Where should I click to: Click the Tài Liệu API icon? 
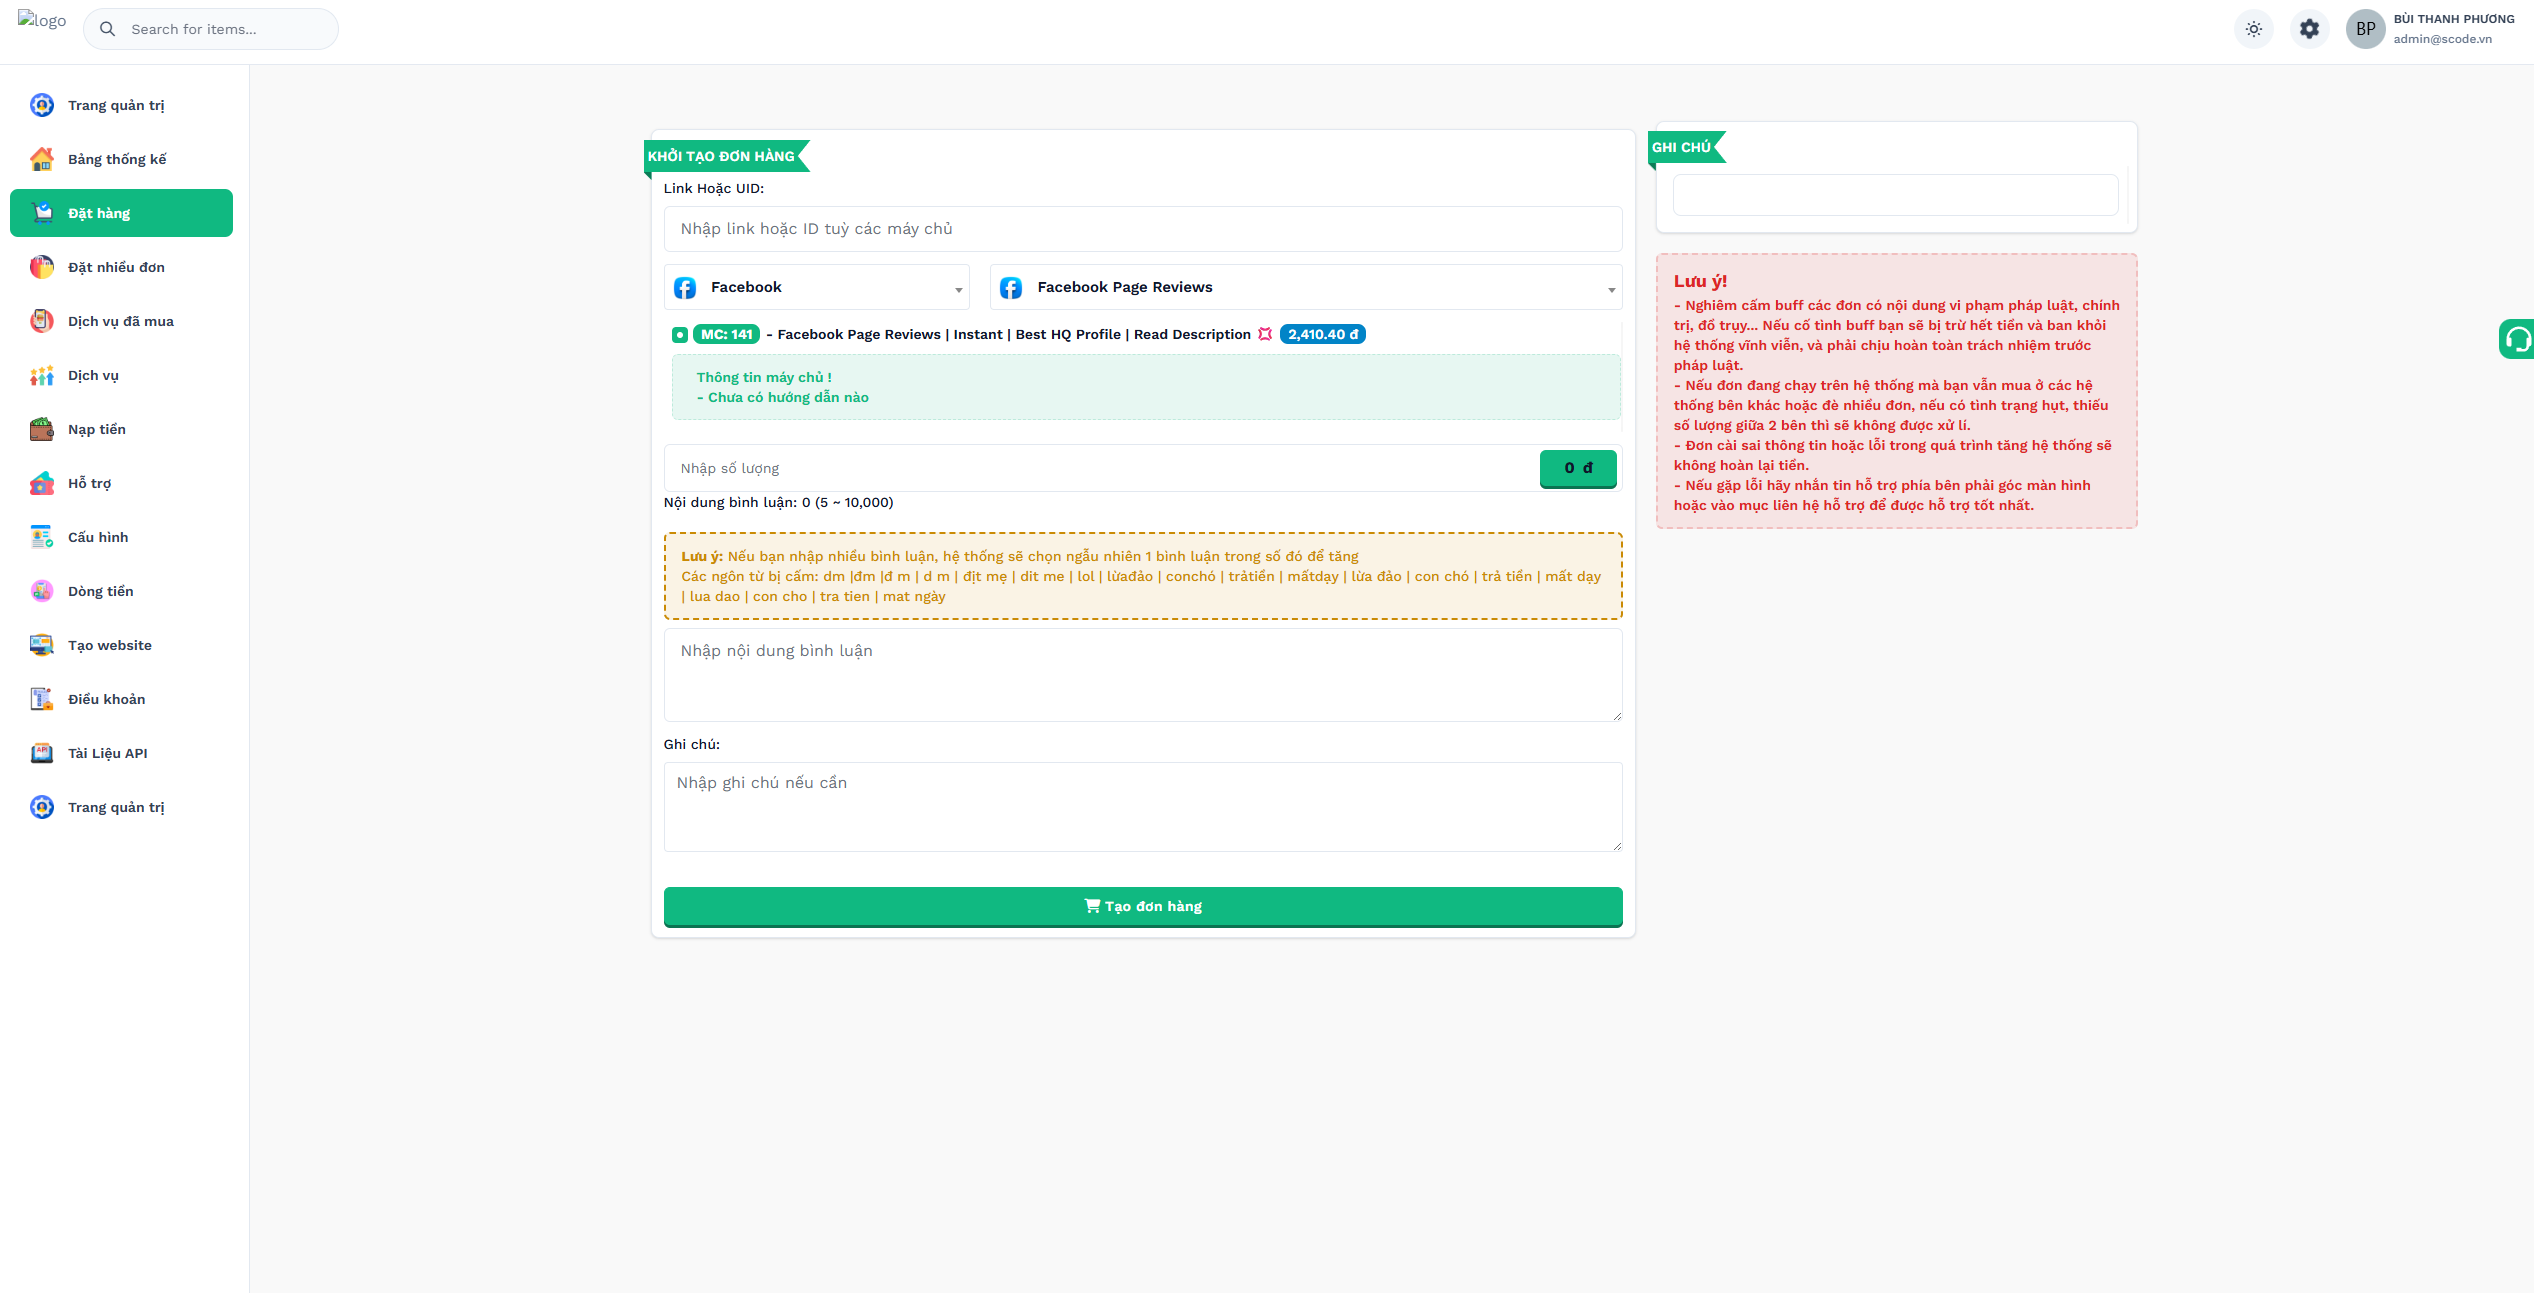coord(41,753)
